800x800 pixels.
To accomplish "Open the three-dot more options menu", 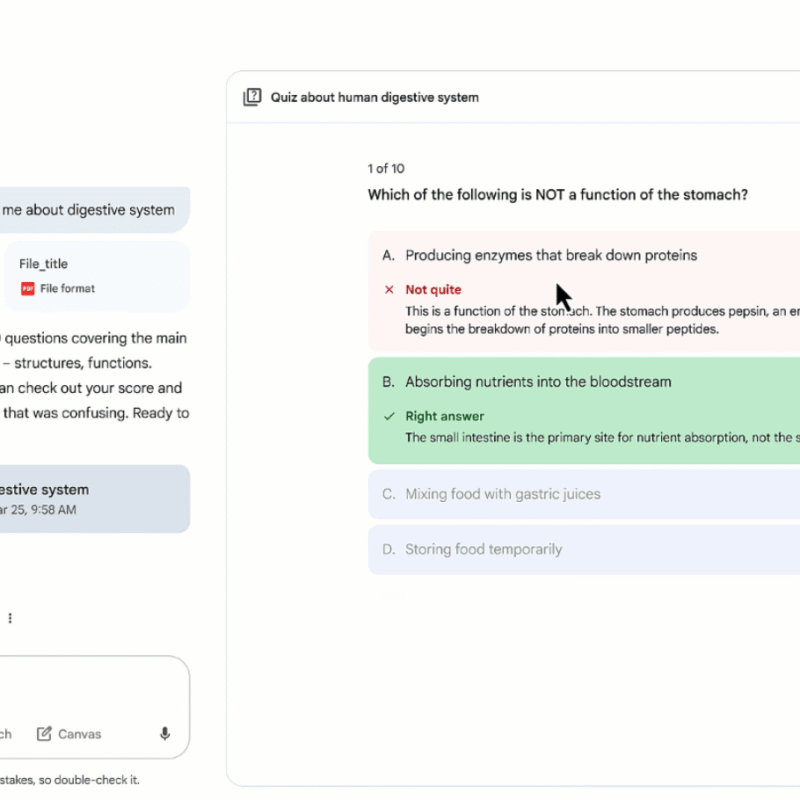I will point(10,618).
